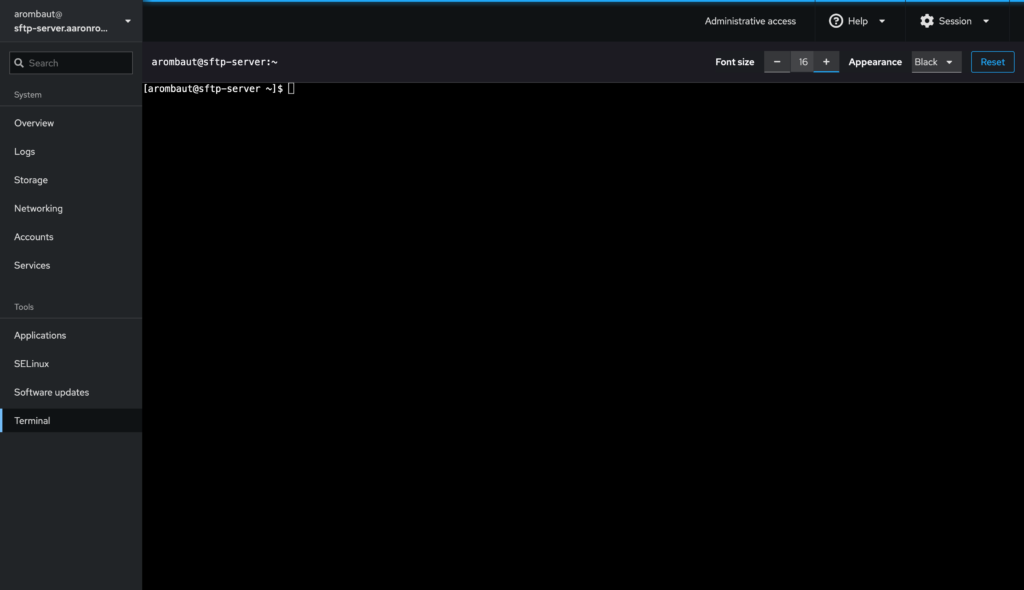Go to the Logs section

click(x=25, y=152)
